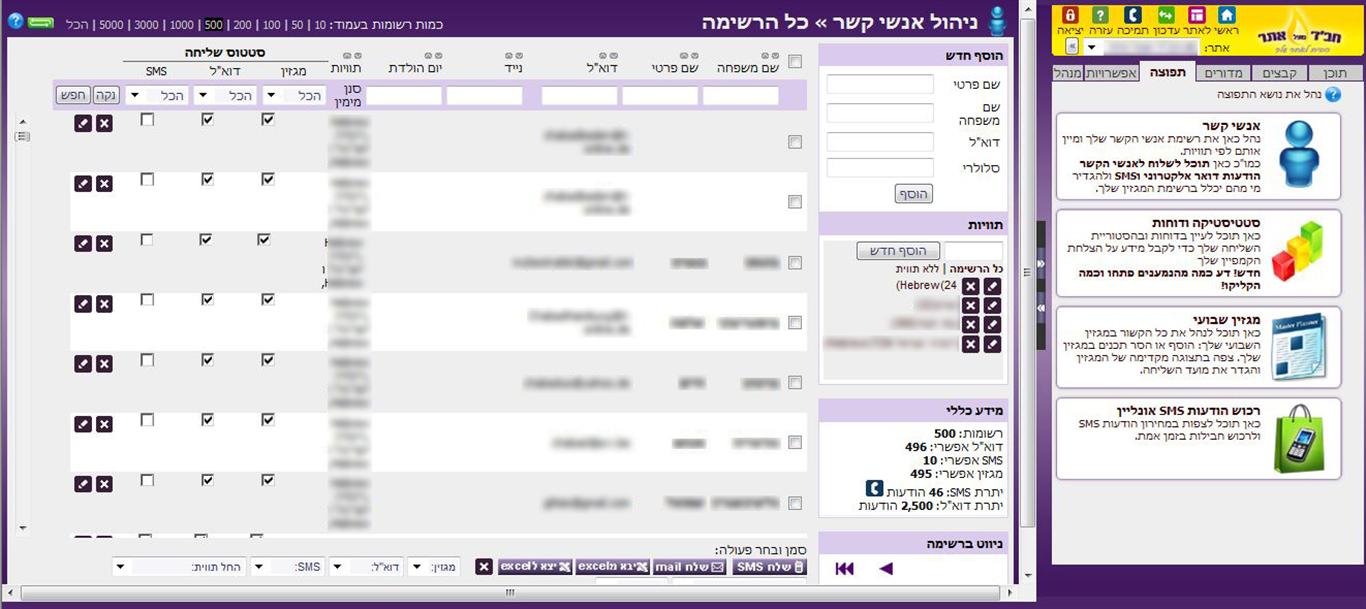Delete first contact row X icon
Screen dimensions: 1366x609
point(104,124)
